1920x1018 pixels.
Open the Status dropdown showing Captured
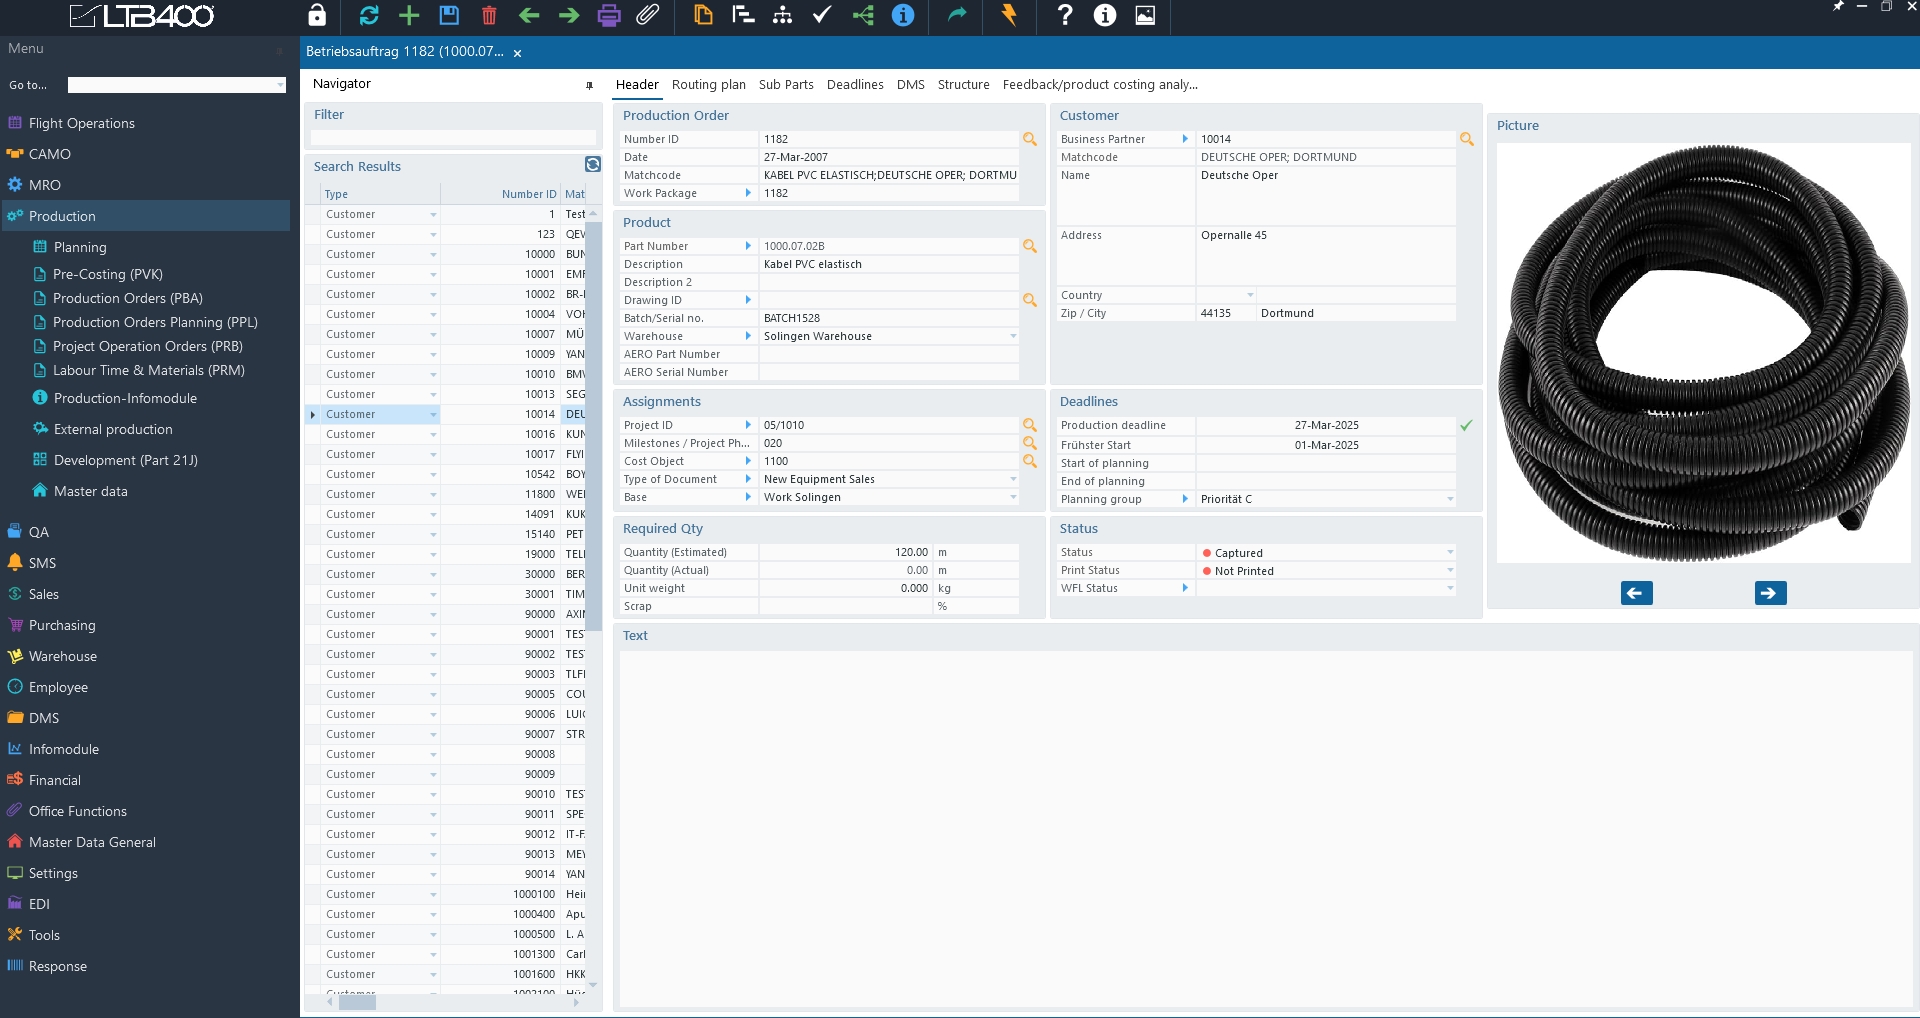click(x=1450, y=553)
